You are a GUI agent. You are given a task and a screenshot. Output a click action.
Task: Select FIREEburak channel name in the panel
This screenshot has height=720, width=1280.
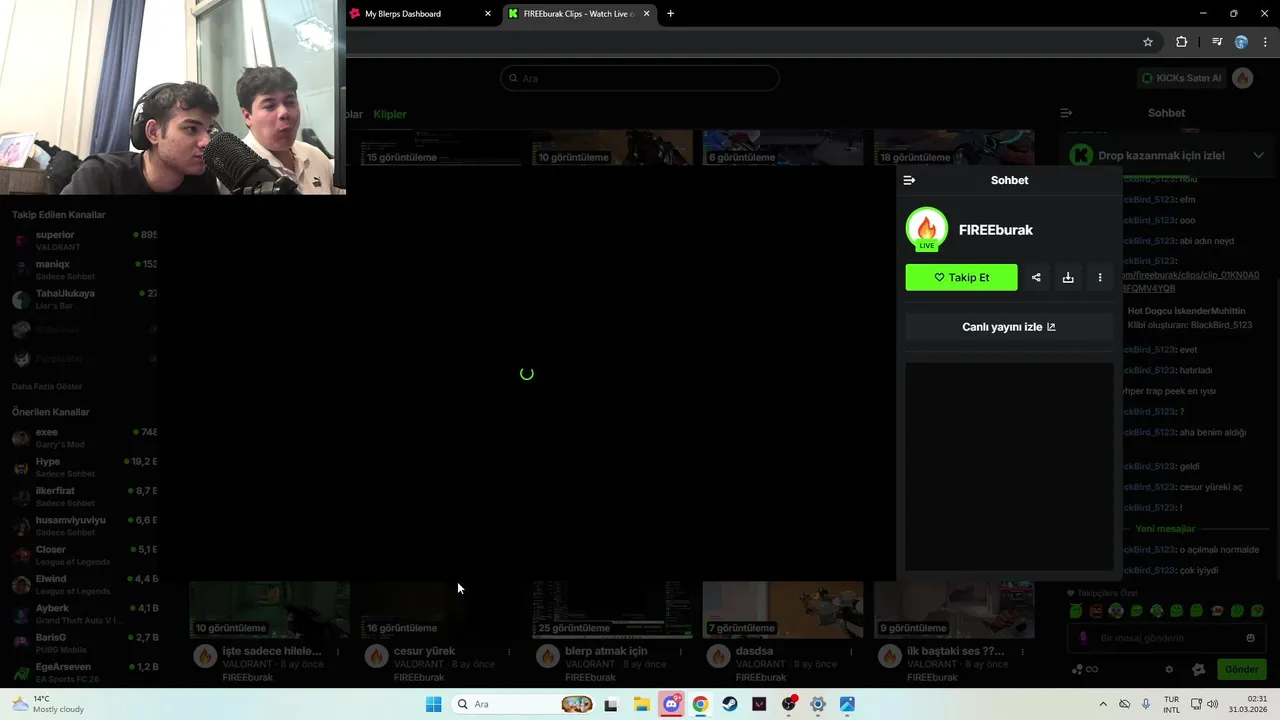click(996, 230)
